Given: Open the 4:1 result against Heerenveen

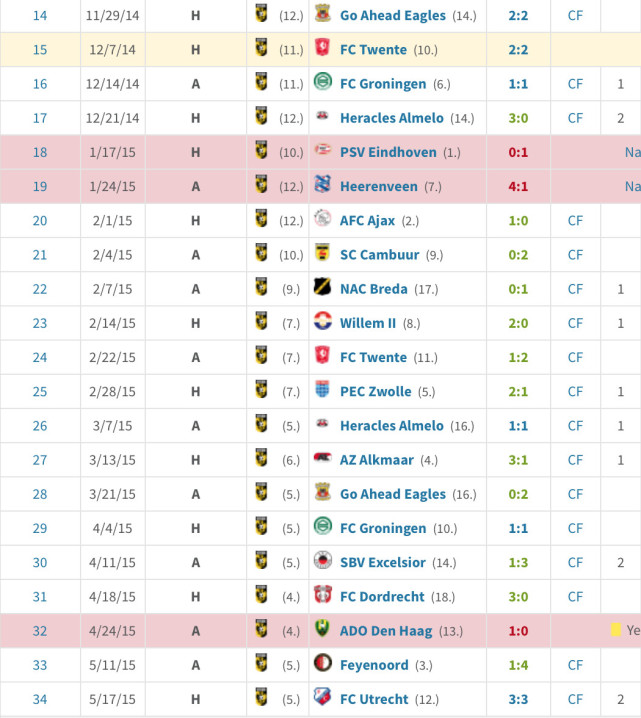Looking at the screenshot, I should (518, 186).
